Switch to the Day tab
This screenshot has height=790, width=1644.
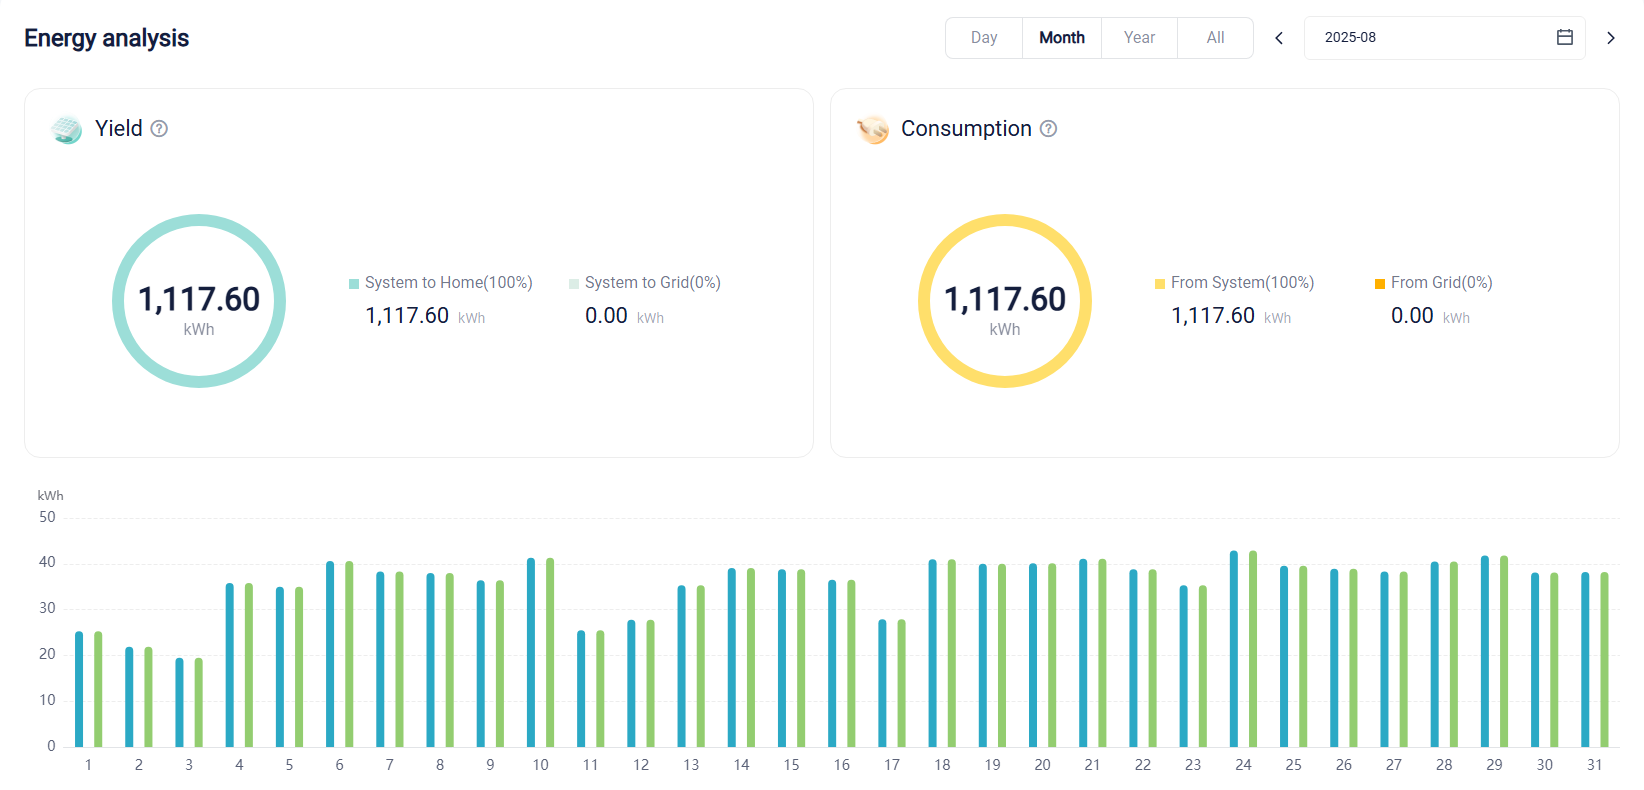984,38
